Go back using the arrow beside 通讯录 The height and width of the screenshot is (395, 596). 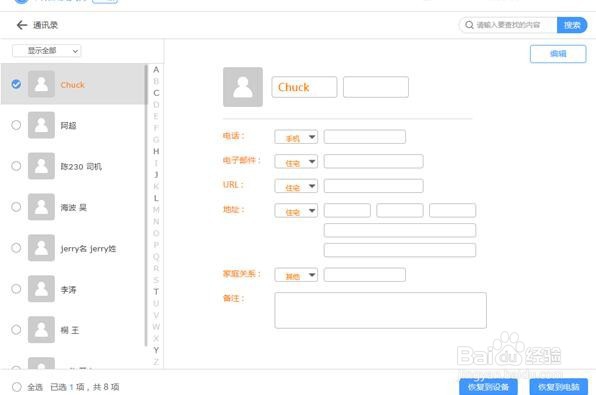pyautogui.click(x=22, y=25)
